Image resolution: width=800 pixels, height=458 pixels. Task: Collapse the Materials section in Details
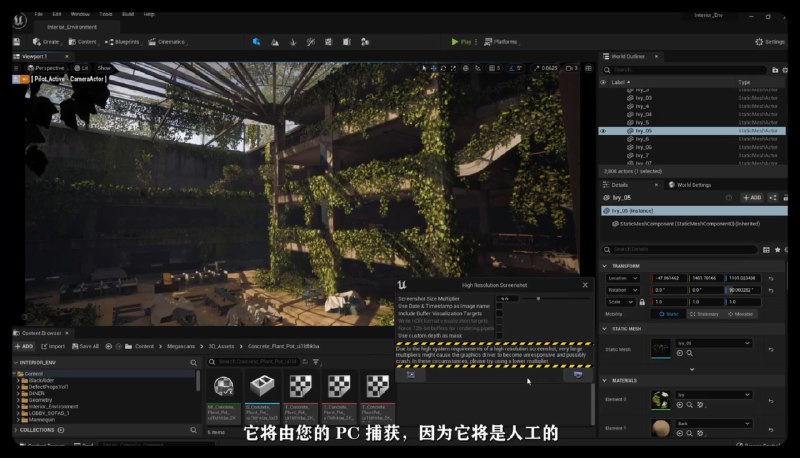coord(605,380)
